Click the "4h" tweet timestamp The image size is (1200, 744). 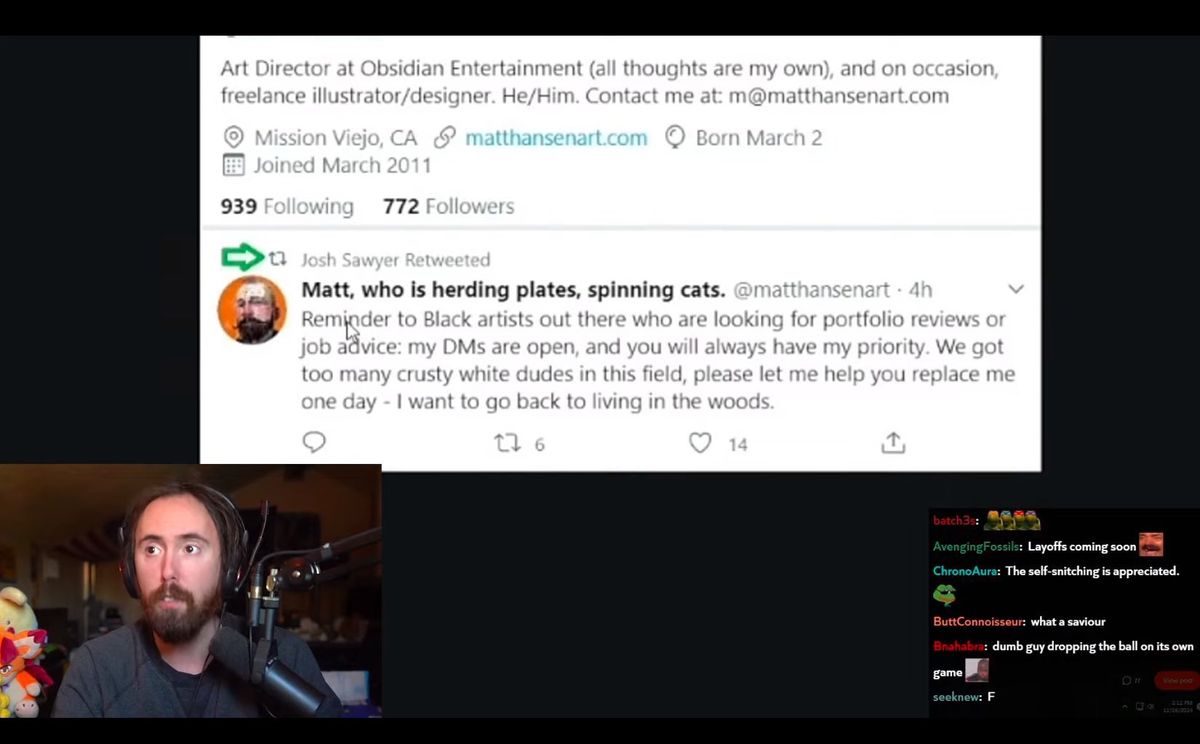(x=920, y=290)
